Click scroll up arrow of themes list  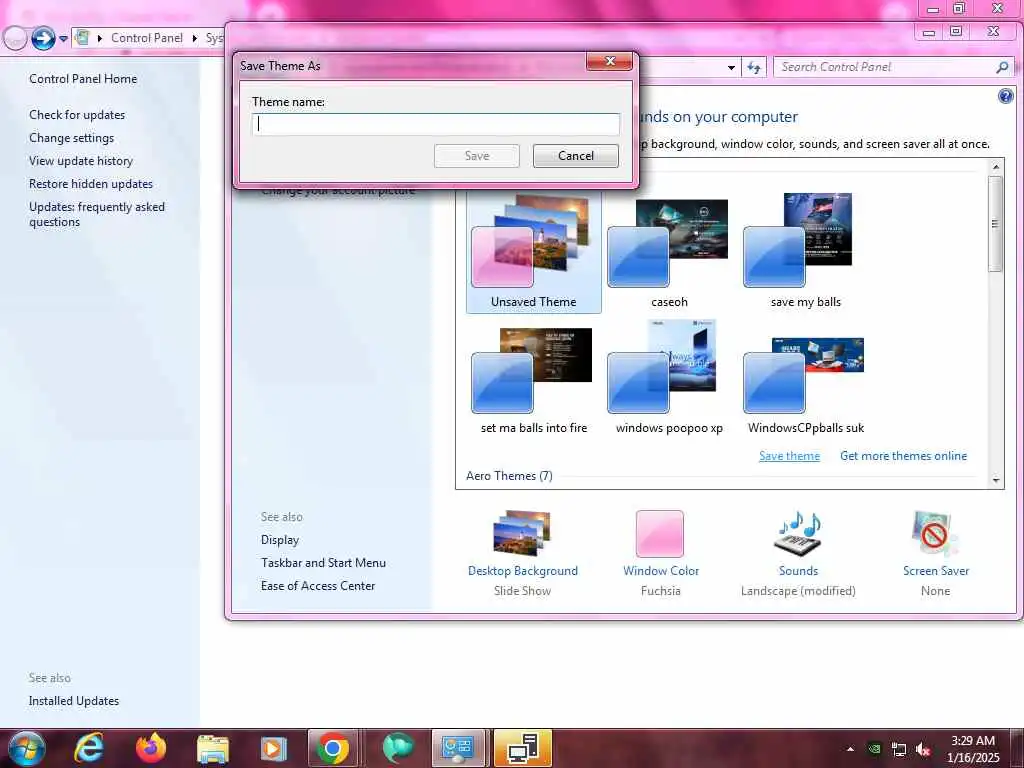(x=996, y=167)
